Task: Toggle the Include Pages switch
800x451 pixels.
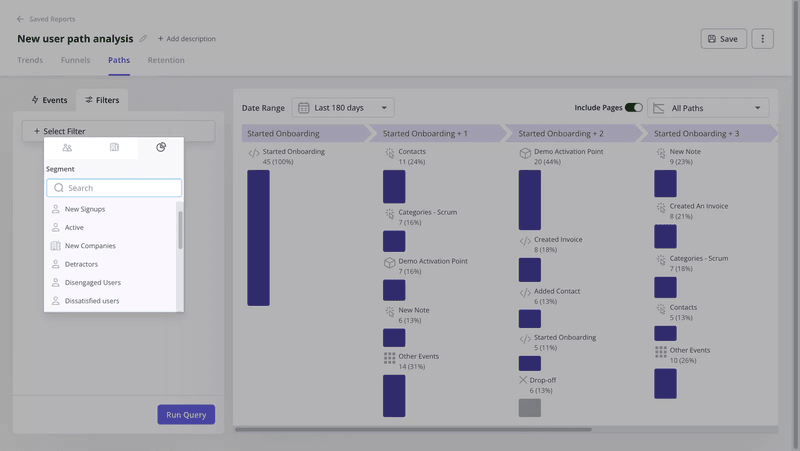Action: point(633,108)
